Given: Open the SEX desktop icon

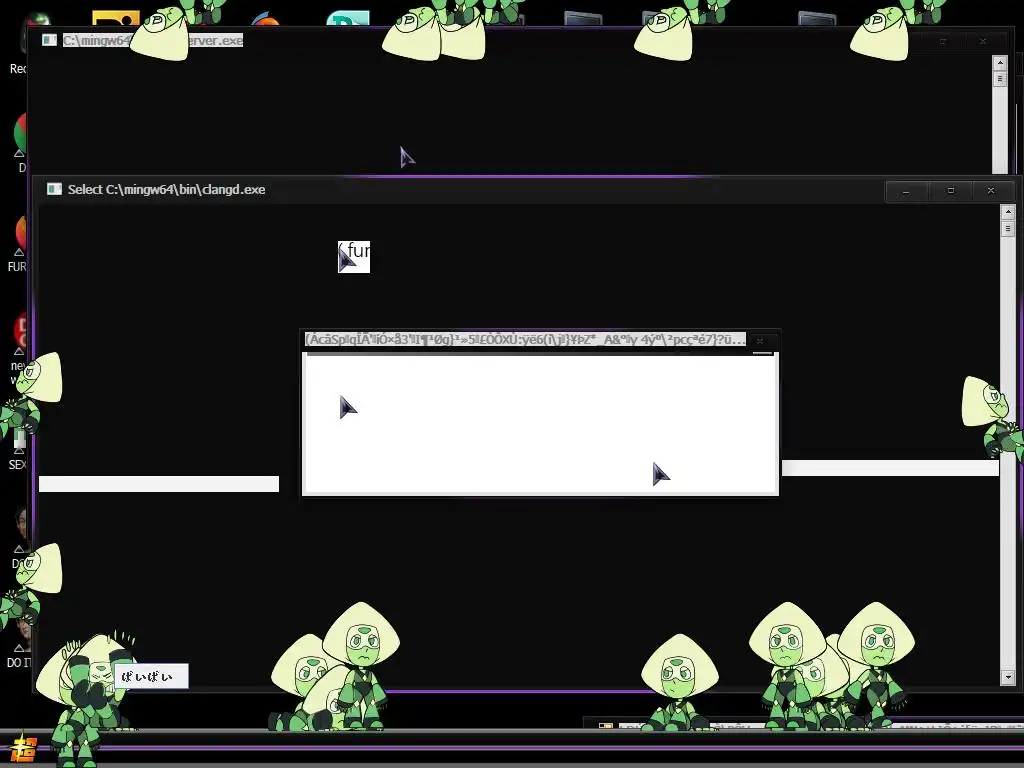Looking at the screenshot, I should [18, 451].
